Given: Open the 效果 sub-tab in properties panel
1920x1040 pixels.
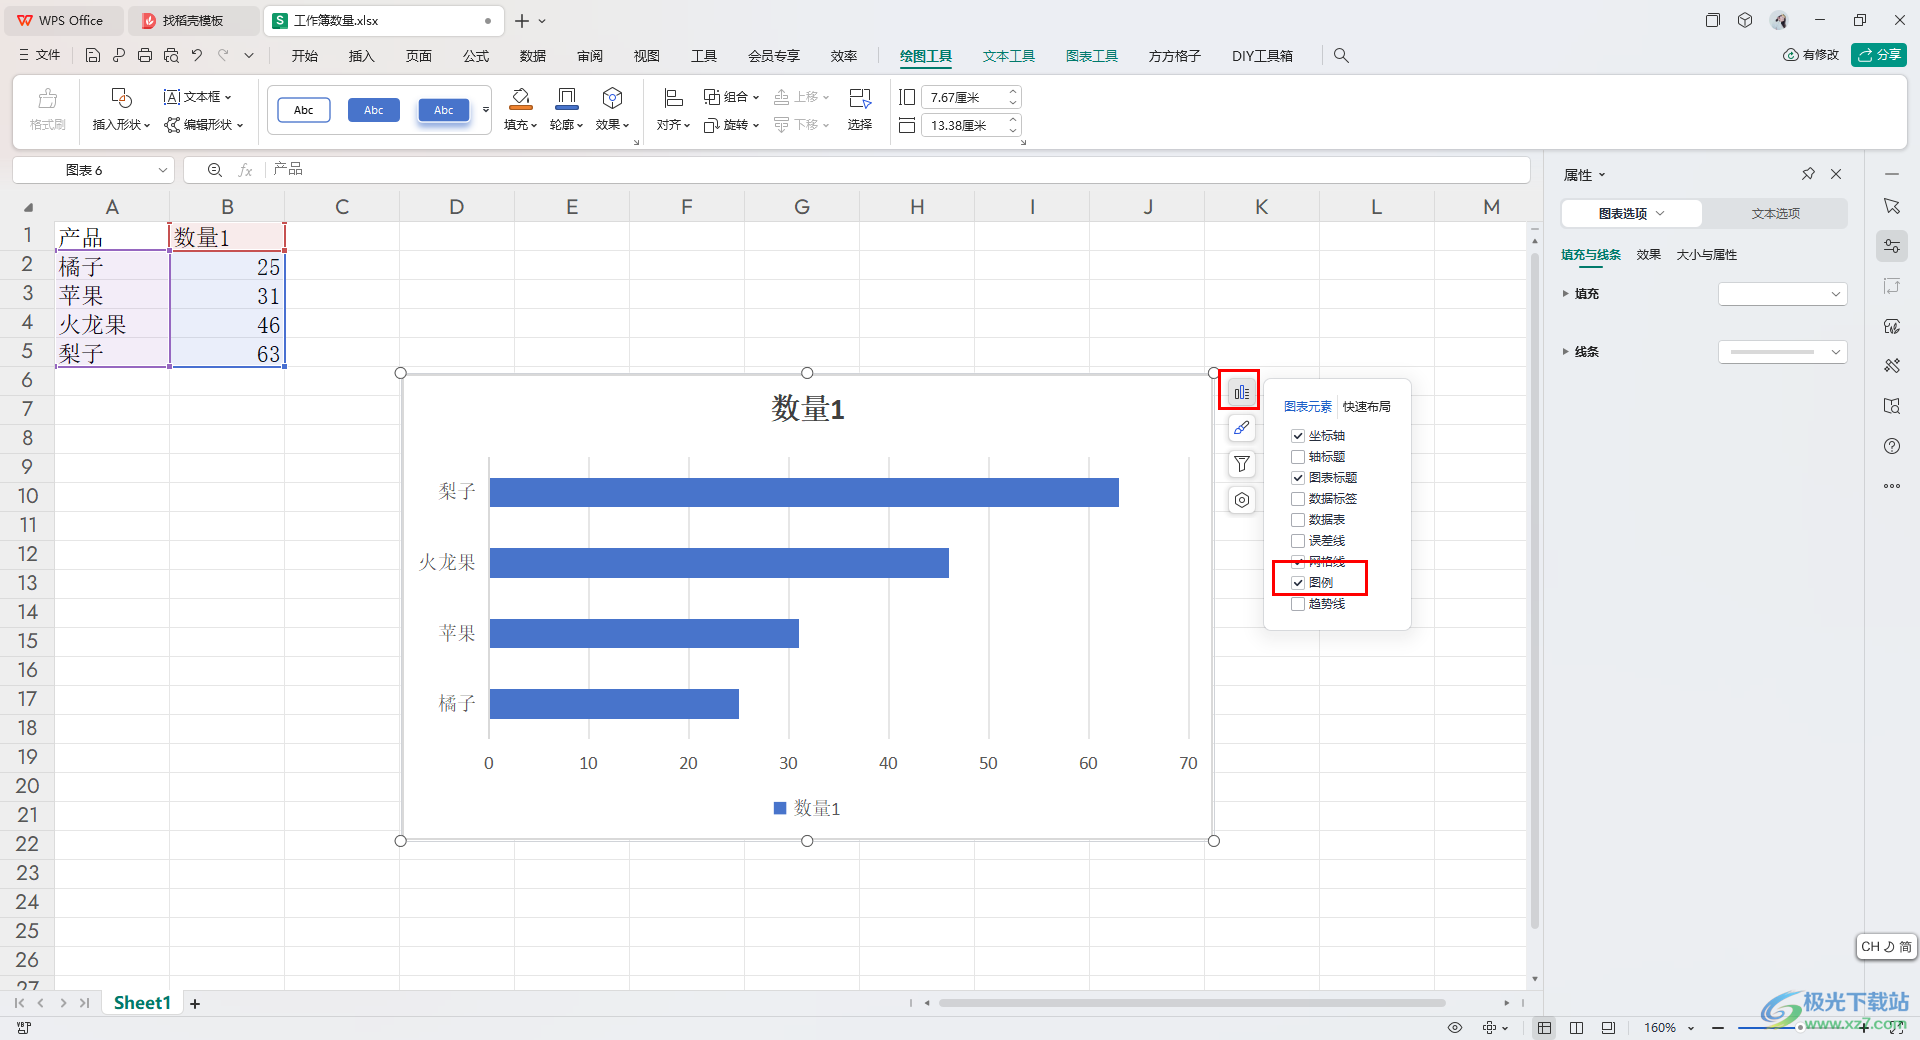Looking at the screenshot, I should point(1649,255).
